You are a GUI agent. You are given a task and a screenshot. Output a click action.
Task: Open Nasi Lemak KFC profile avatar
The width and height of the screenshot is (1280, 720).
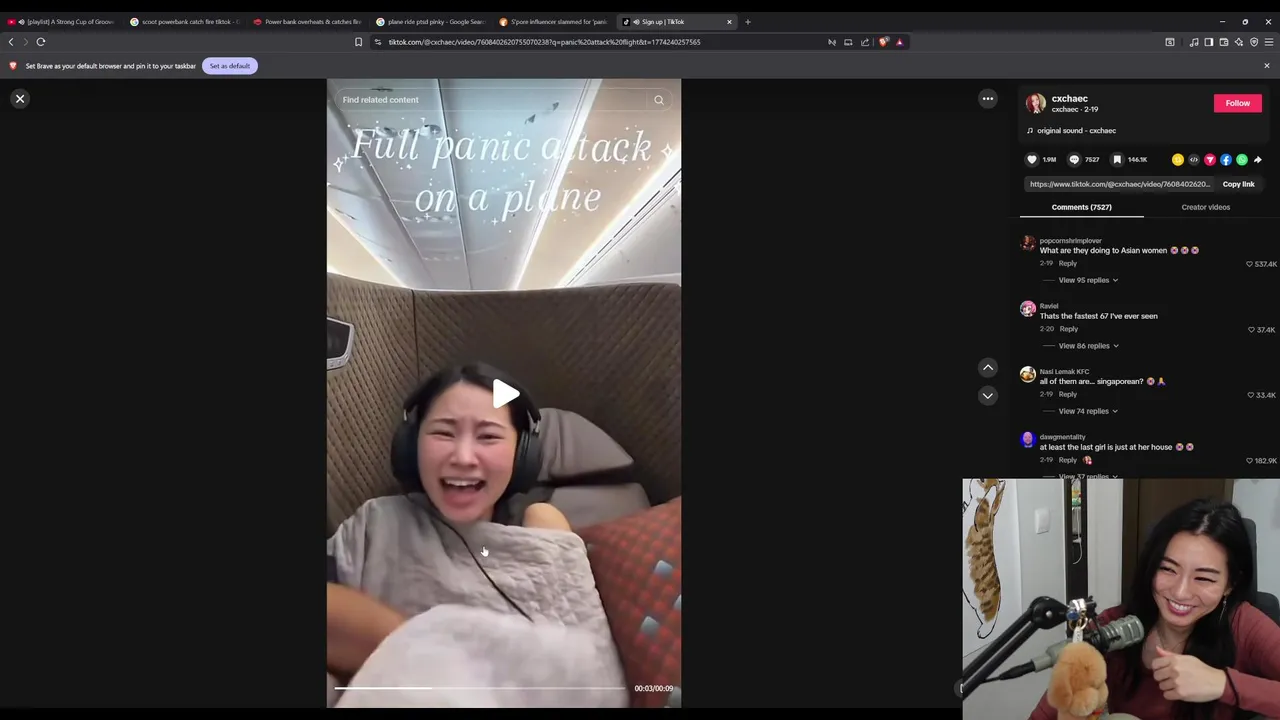[1028, 374]
